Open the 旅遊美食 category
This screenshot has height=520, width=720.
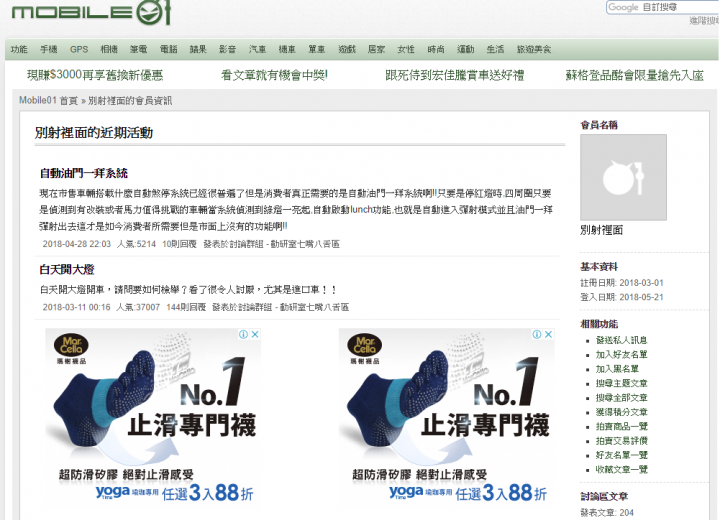[534, 49]
